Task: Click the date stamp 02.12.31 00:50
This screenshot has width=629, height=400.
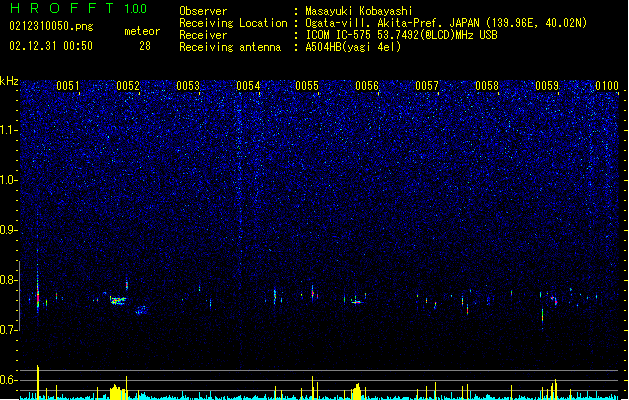Action: point(51,46)
